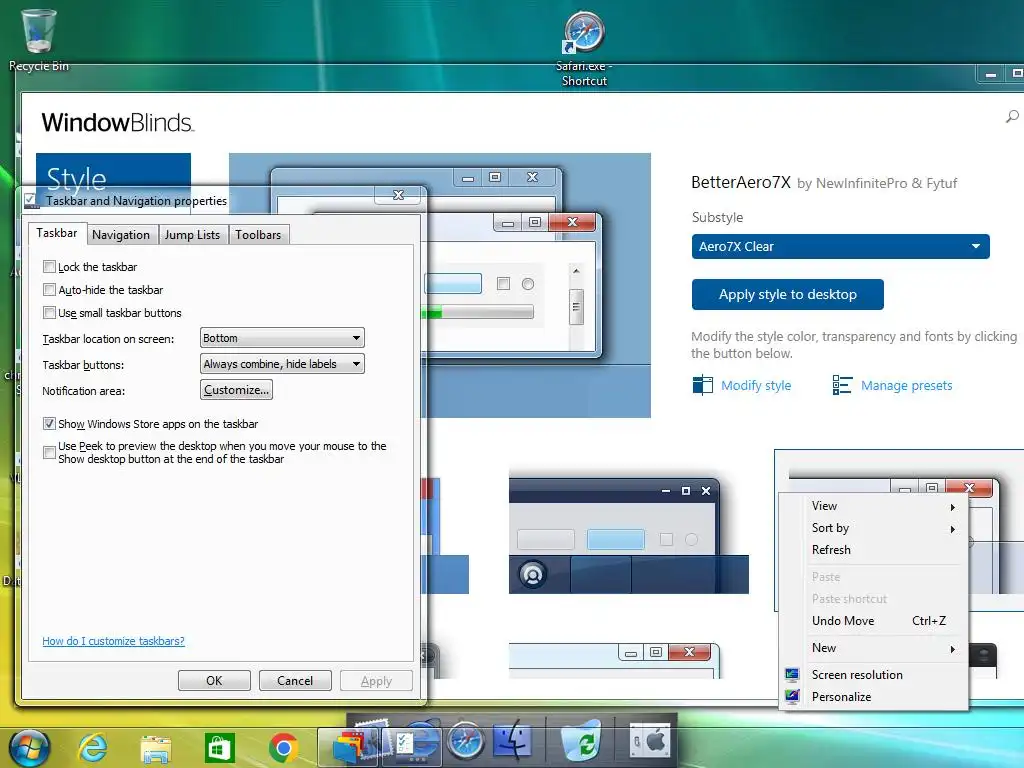Click OK in Taskbar properties dialog
The height and width of the screenshot is (768, 1024).
(x=214, y=680)
